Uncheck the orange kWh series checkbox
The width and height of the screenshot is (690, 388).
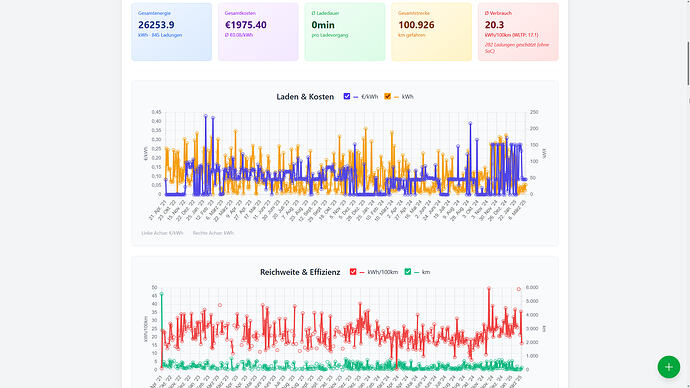387,96
